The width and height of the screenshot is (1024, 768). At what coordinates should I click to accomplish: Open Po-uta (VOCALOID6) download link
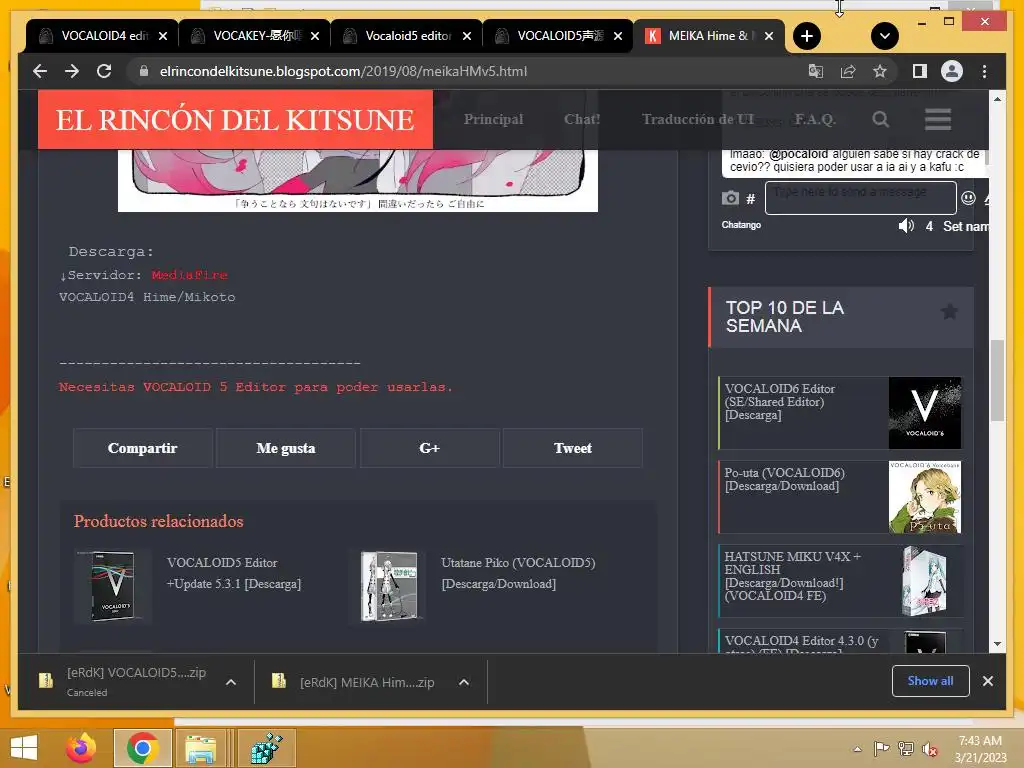point(784,479)
